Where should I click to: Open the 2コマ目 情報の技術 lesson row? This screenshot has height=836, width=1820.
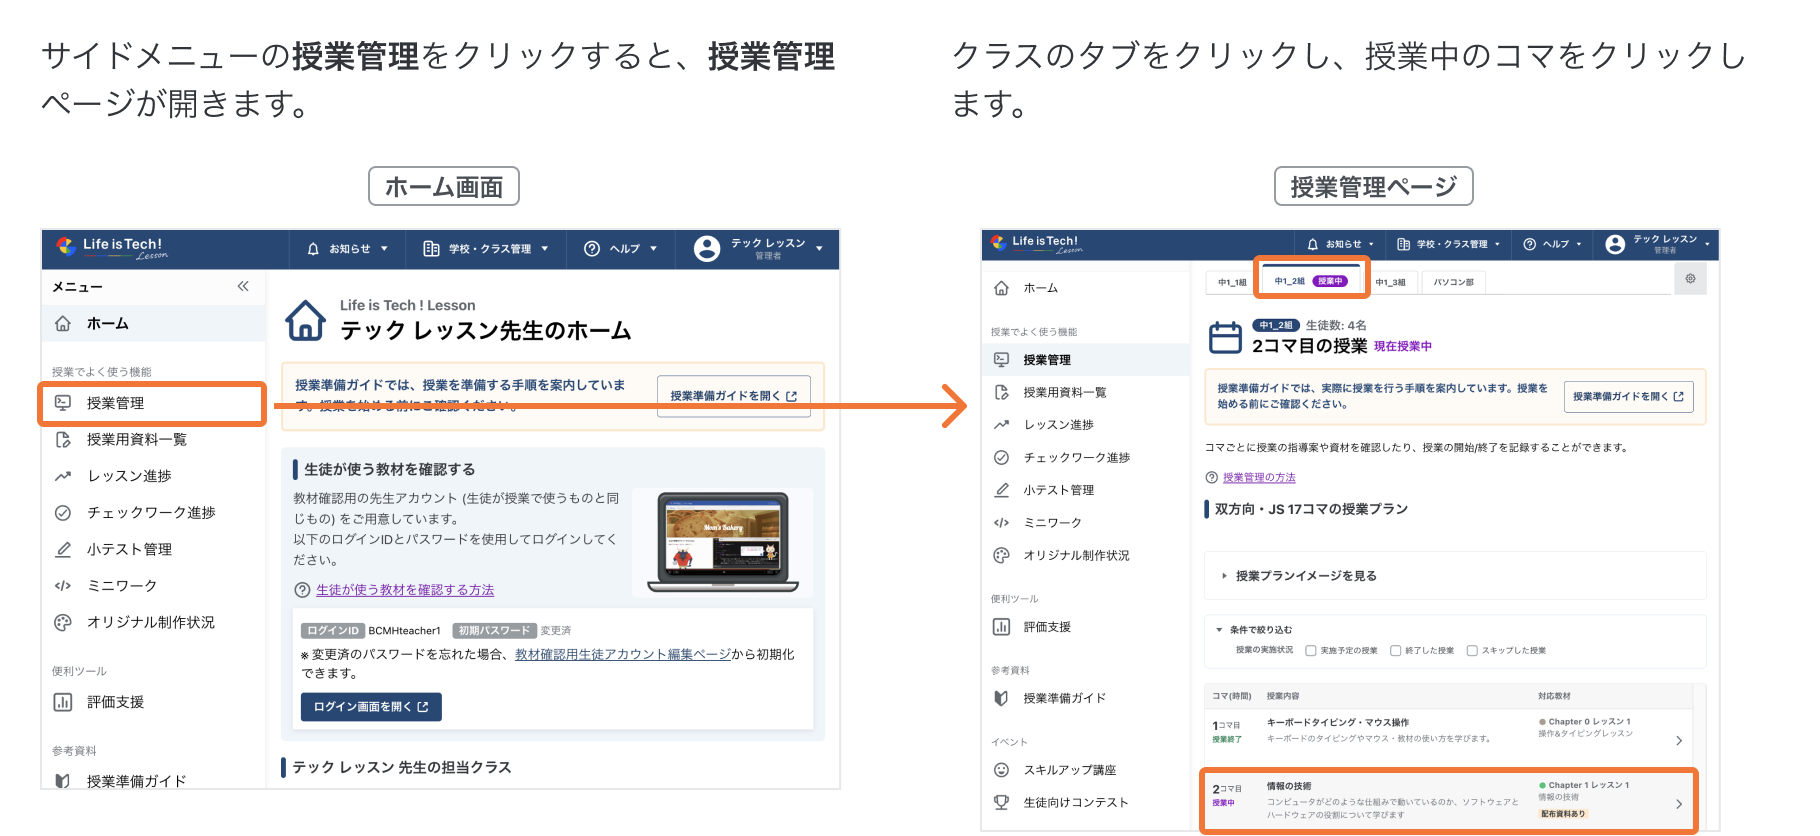point(1447,800)
